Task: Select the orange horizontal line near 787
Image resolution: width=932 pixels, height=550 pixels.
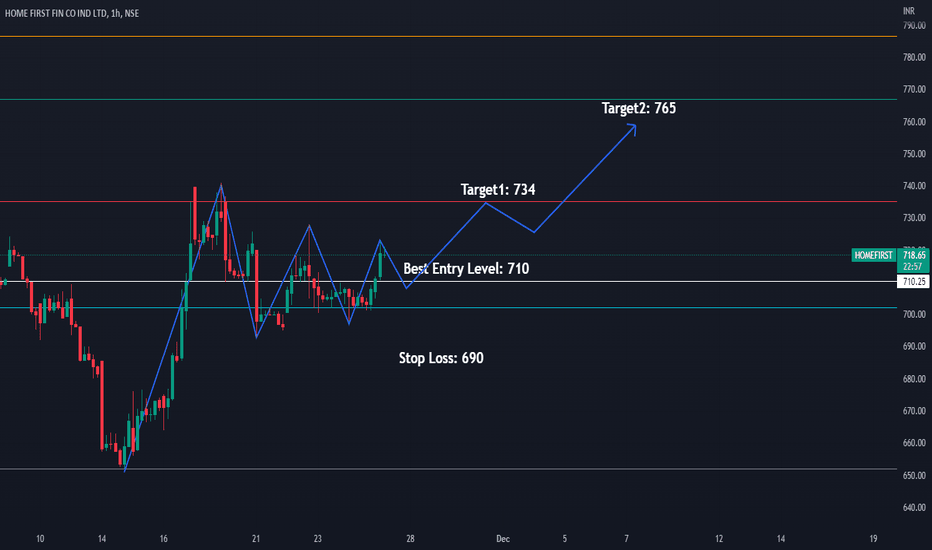Action: click(x=448, y=37)
